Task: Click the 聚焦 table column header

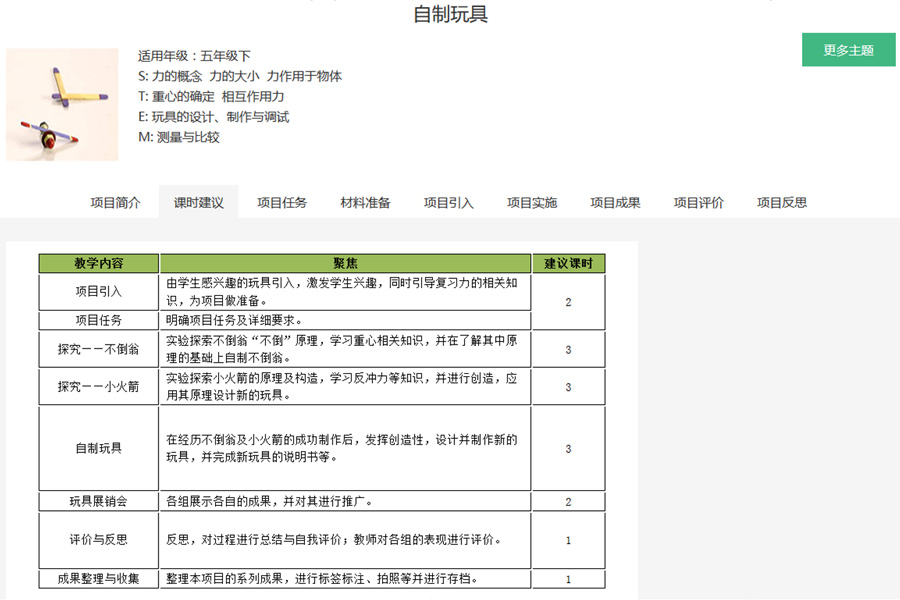Action: (345, 264)
